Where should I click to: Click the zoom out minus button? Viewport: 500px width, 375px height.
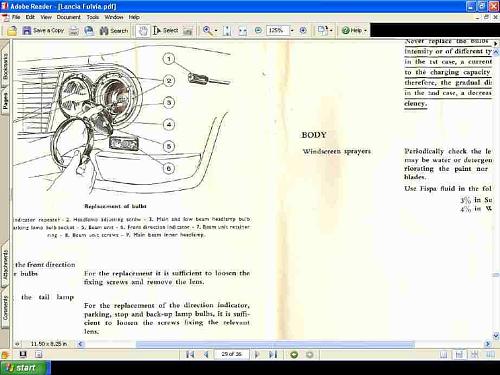[258, 30]
